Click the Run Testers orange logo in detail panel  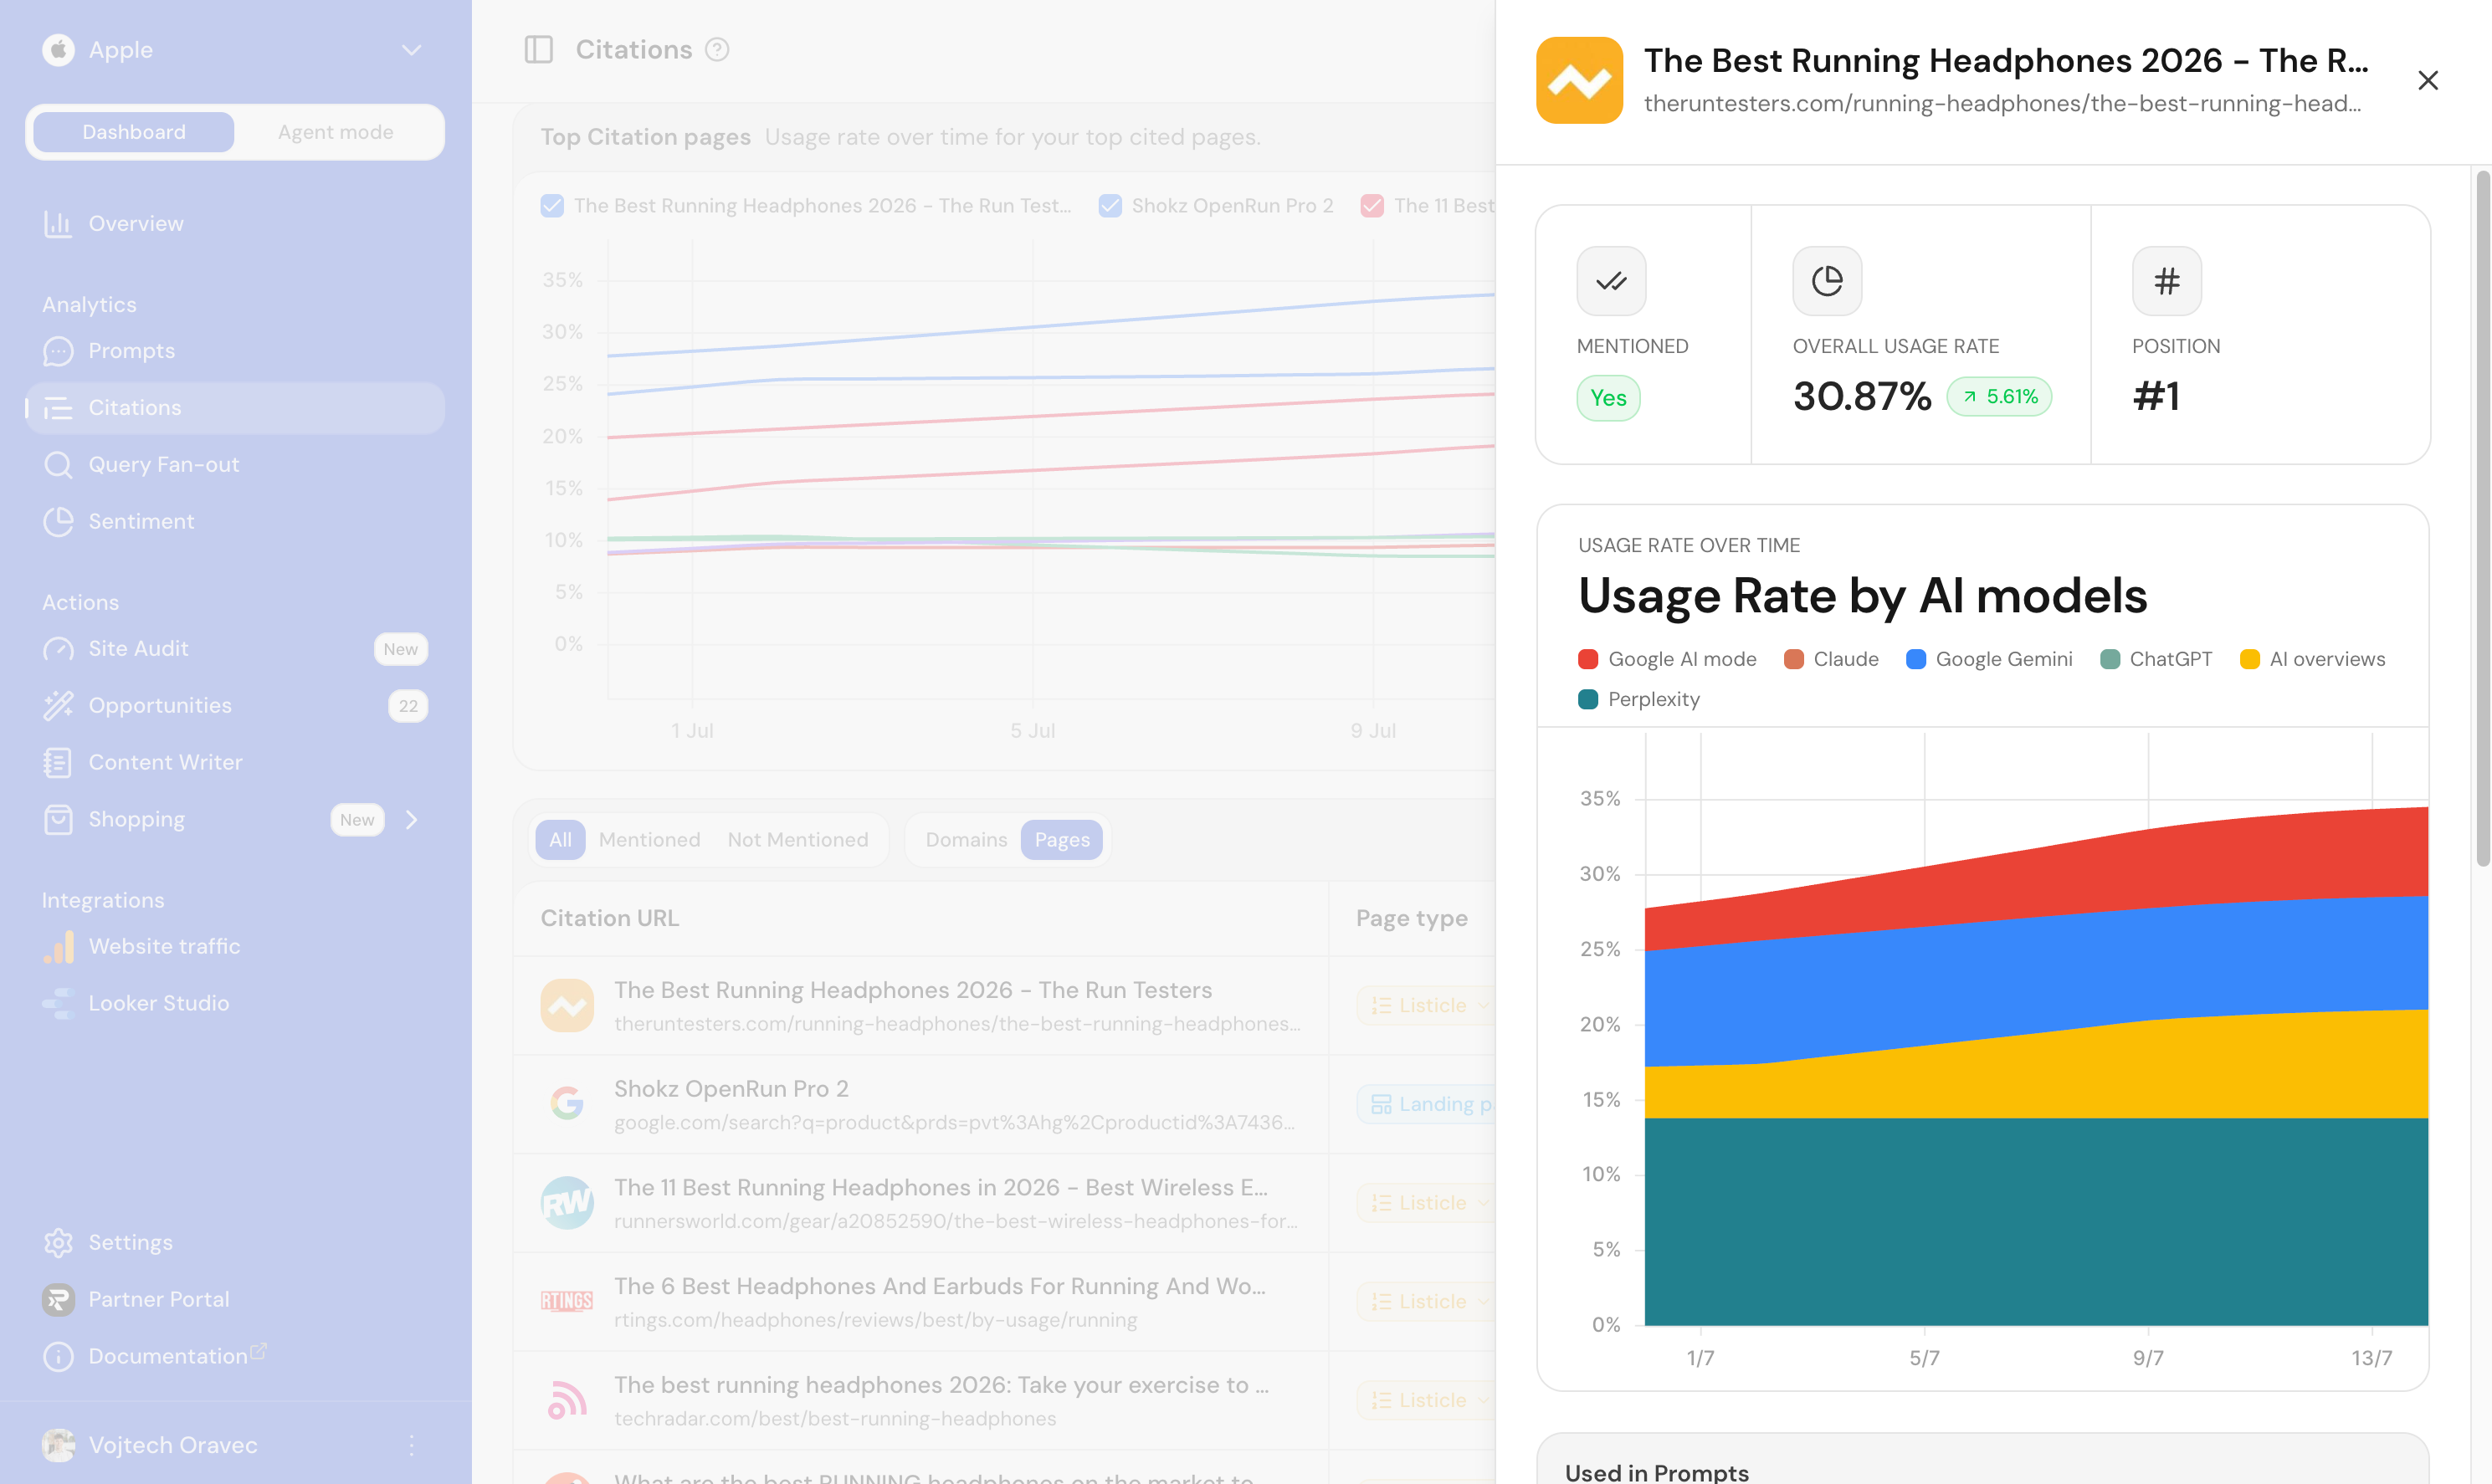(x=1580, y=80)
